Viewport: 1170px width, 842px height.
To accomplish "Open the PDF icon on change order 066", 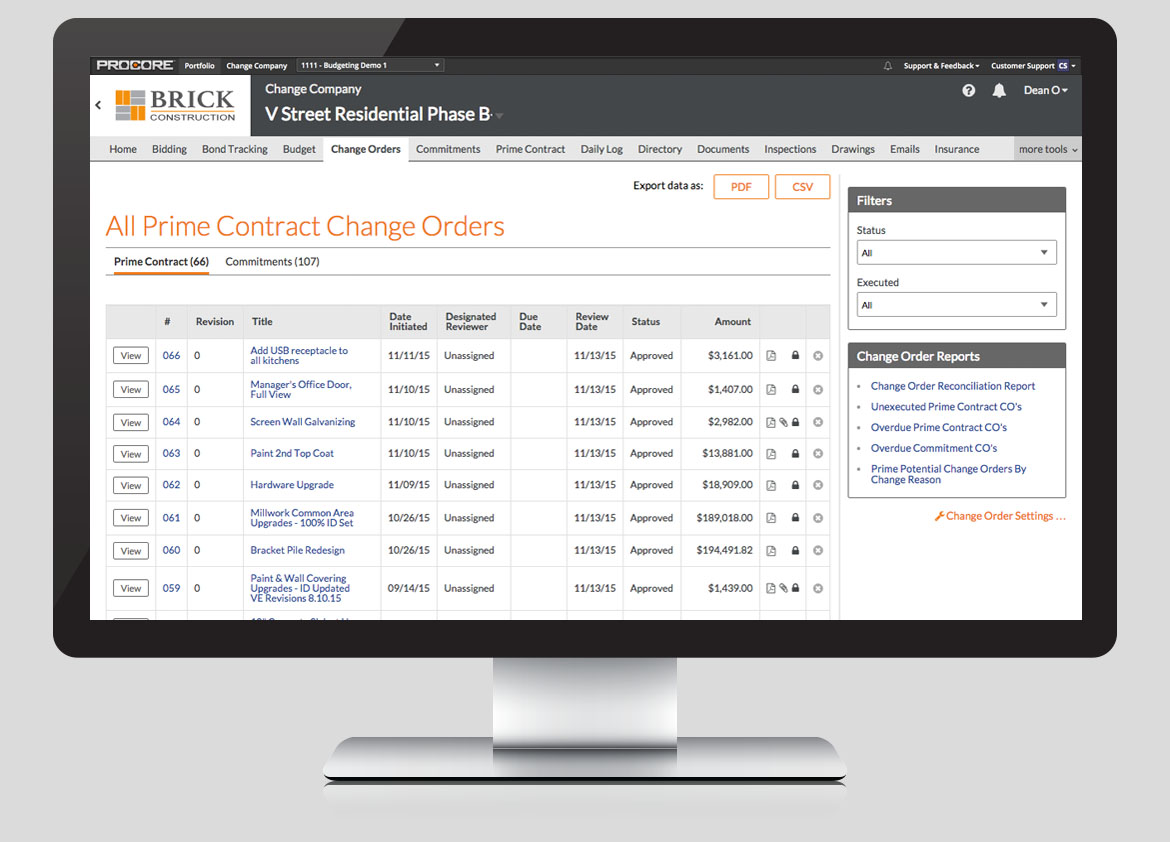I will [x=769, y=355].
